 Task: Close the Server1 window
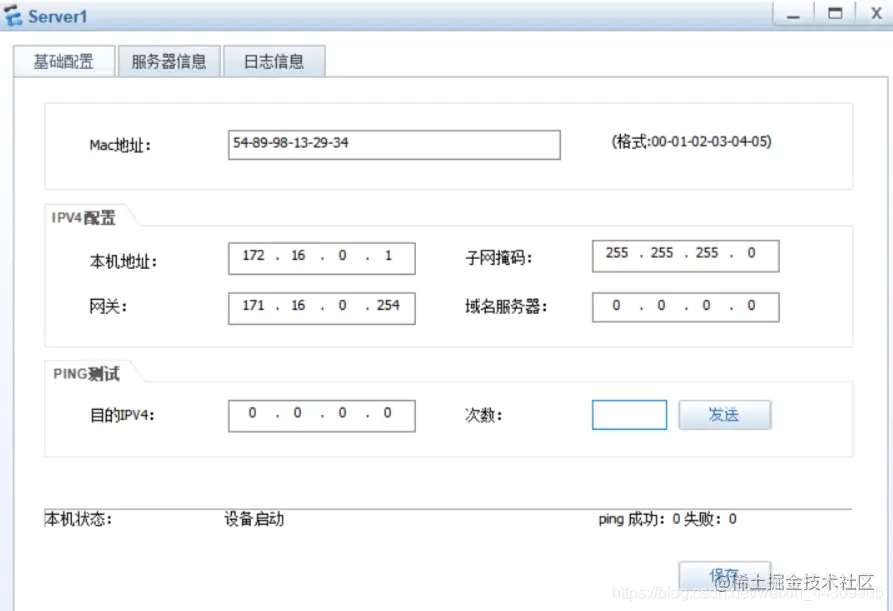876,14
